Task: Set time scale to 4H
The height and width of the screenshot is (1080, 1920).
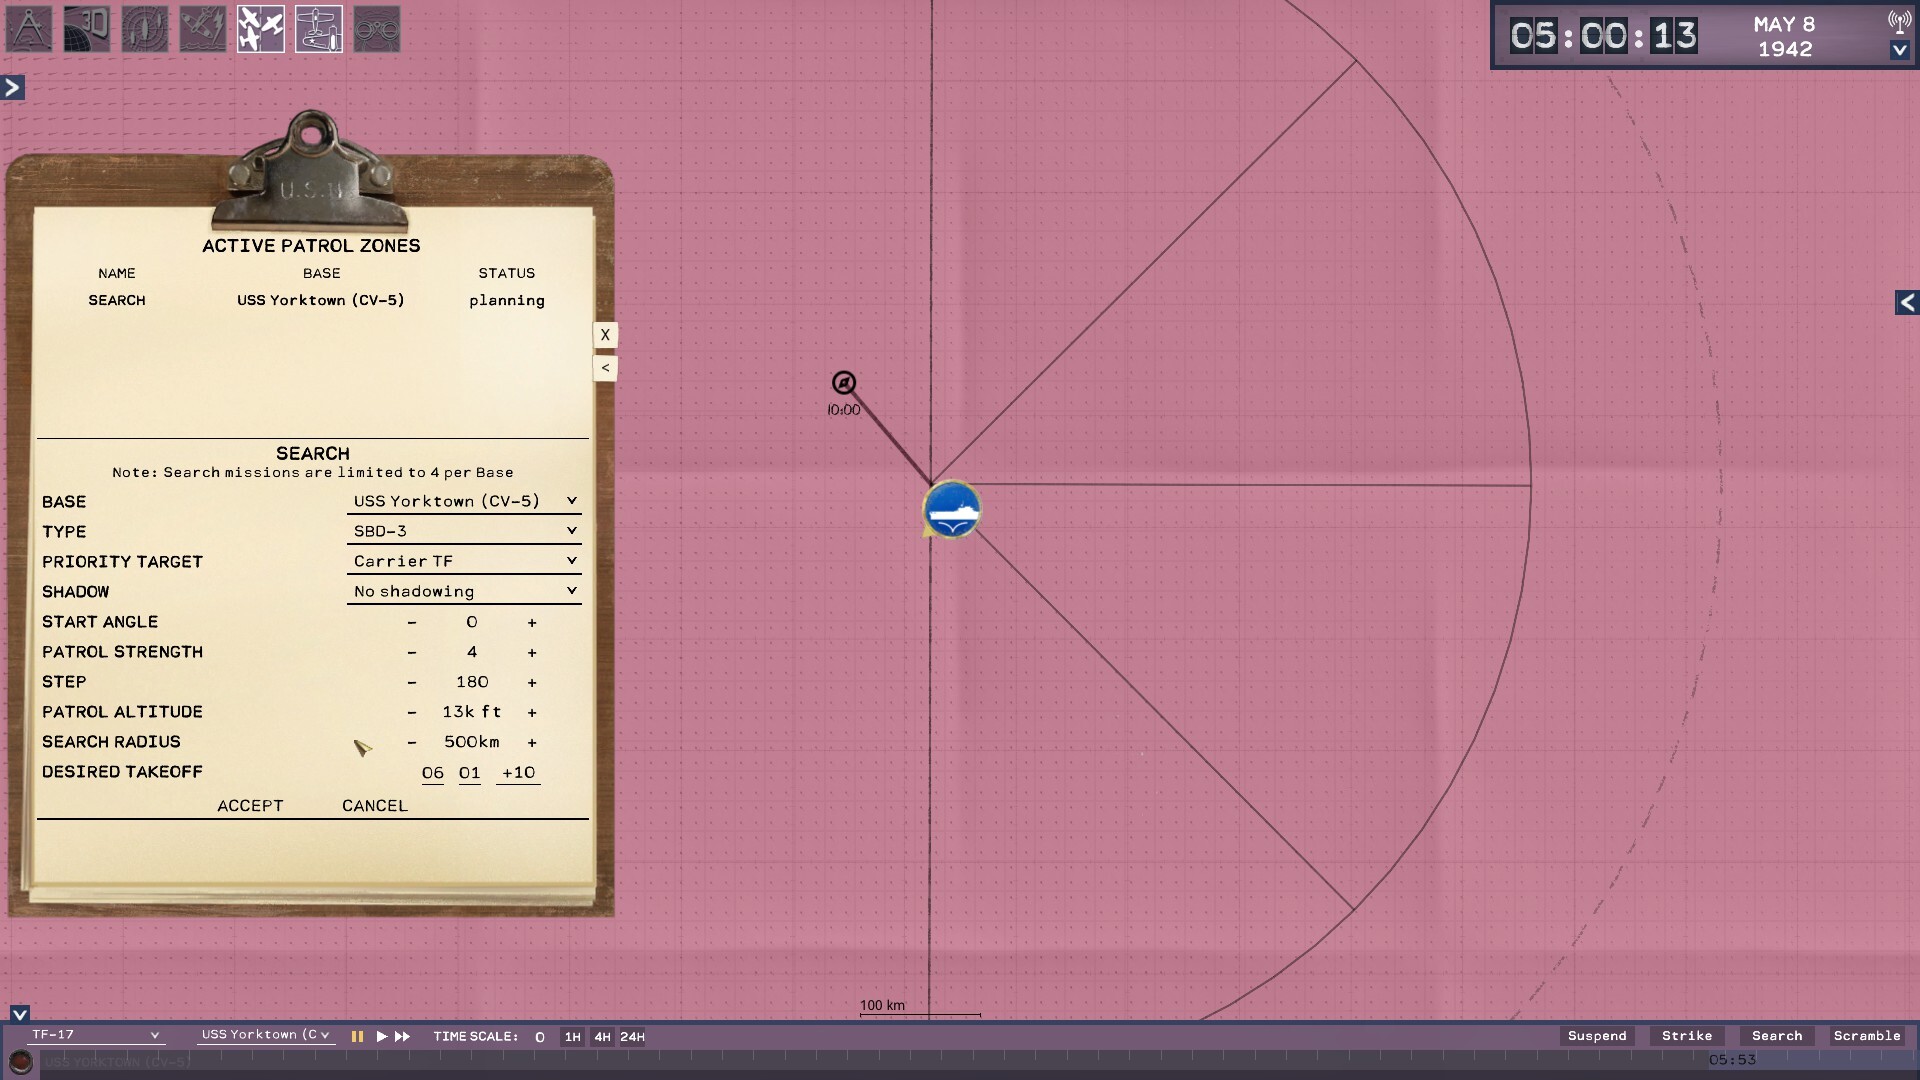Action: 602,1037
